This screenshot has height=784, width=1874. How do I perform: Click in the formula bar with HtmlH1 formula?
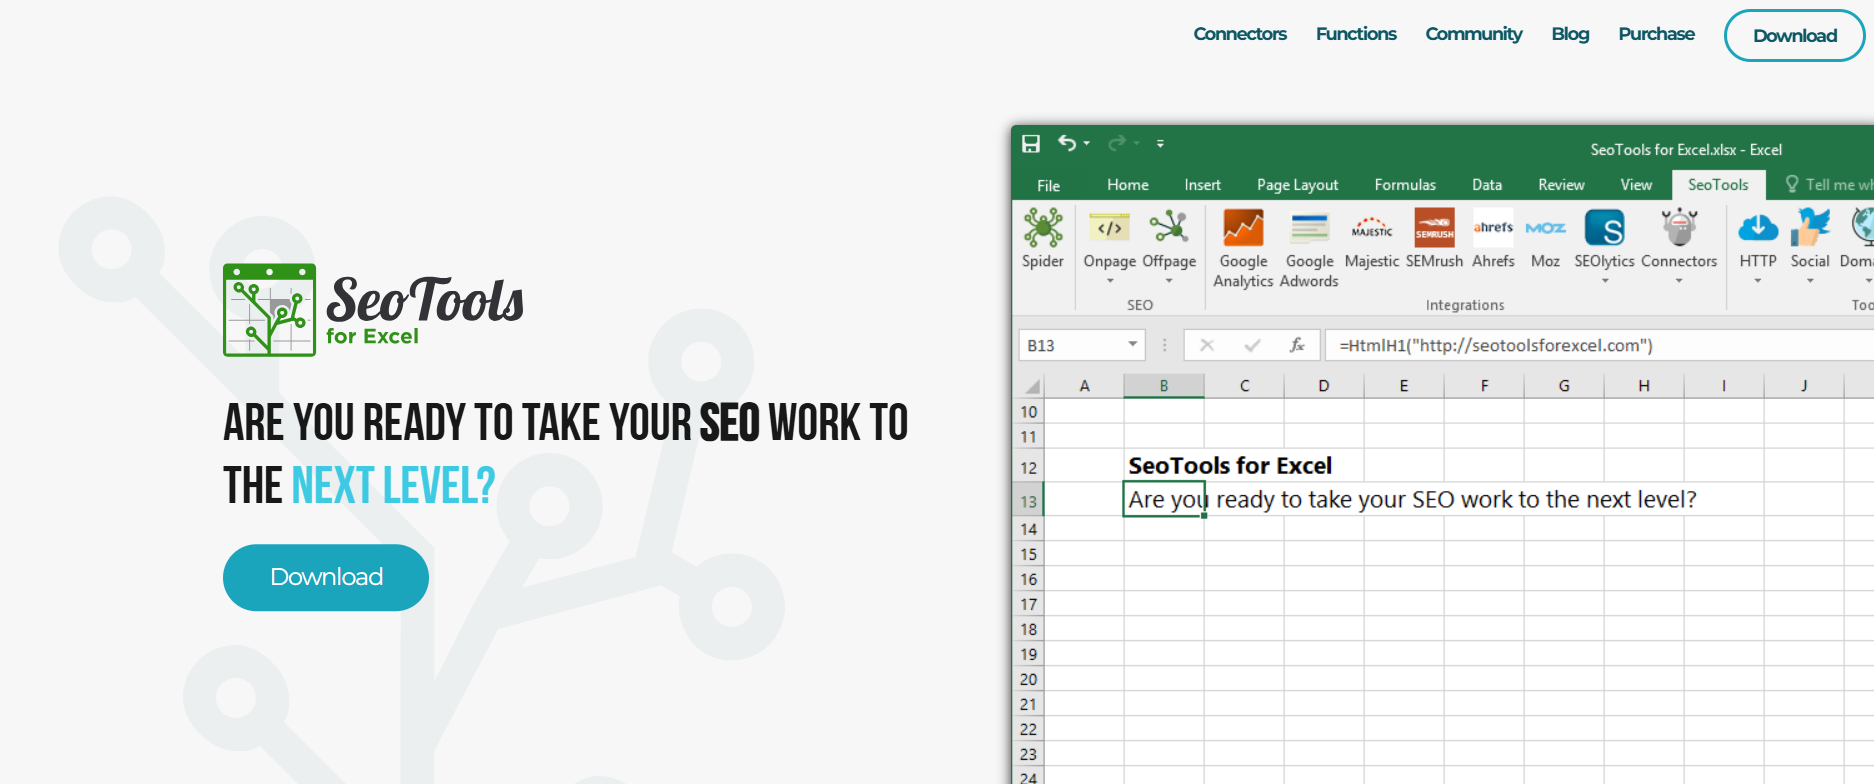pos(1600,345)
